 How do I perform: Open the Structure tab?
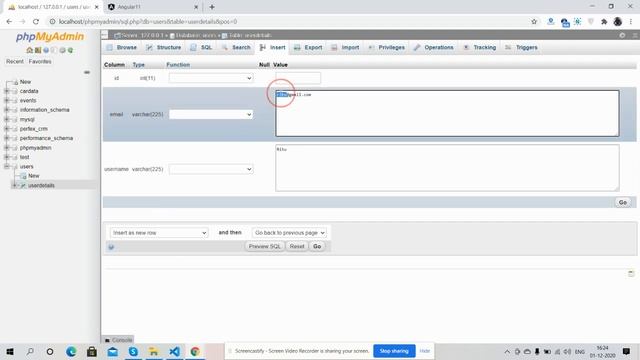coord(164,47)
